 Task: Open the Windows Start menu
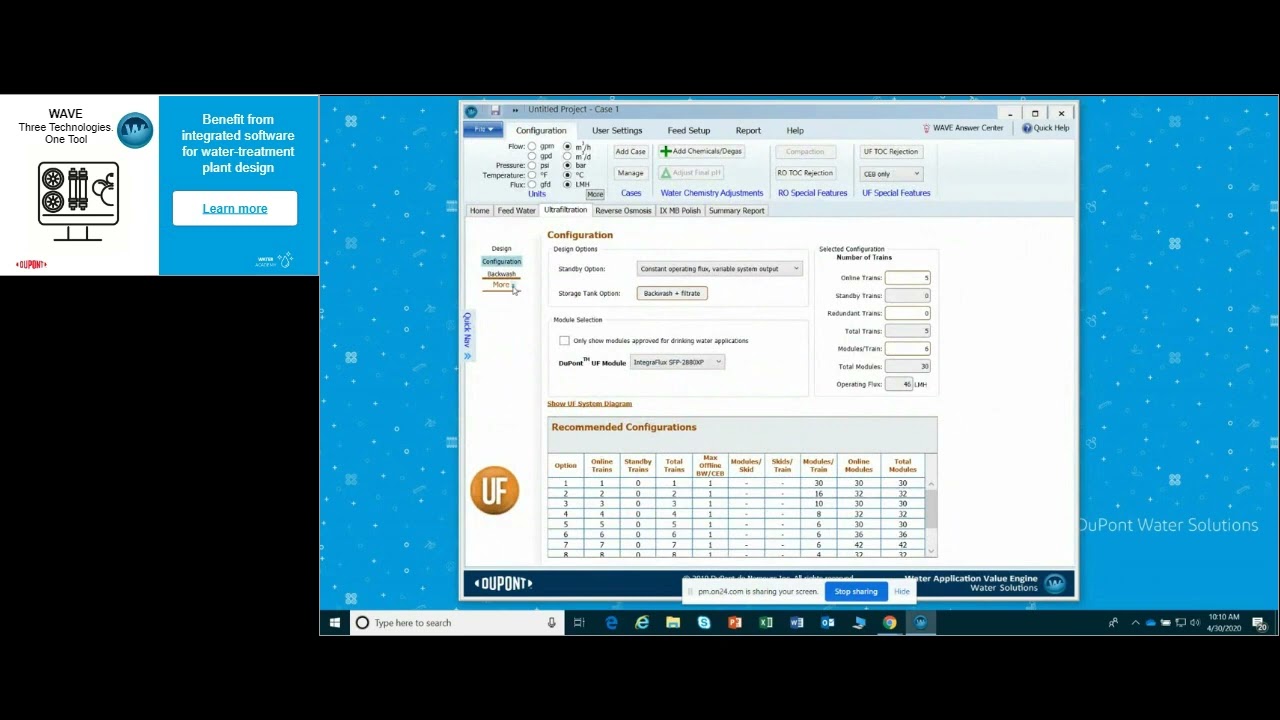click(x=335, y=623)
